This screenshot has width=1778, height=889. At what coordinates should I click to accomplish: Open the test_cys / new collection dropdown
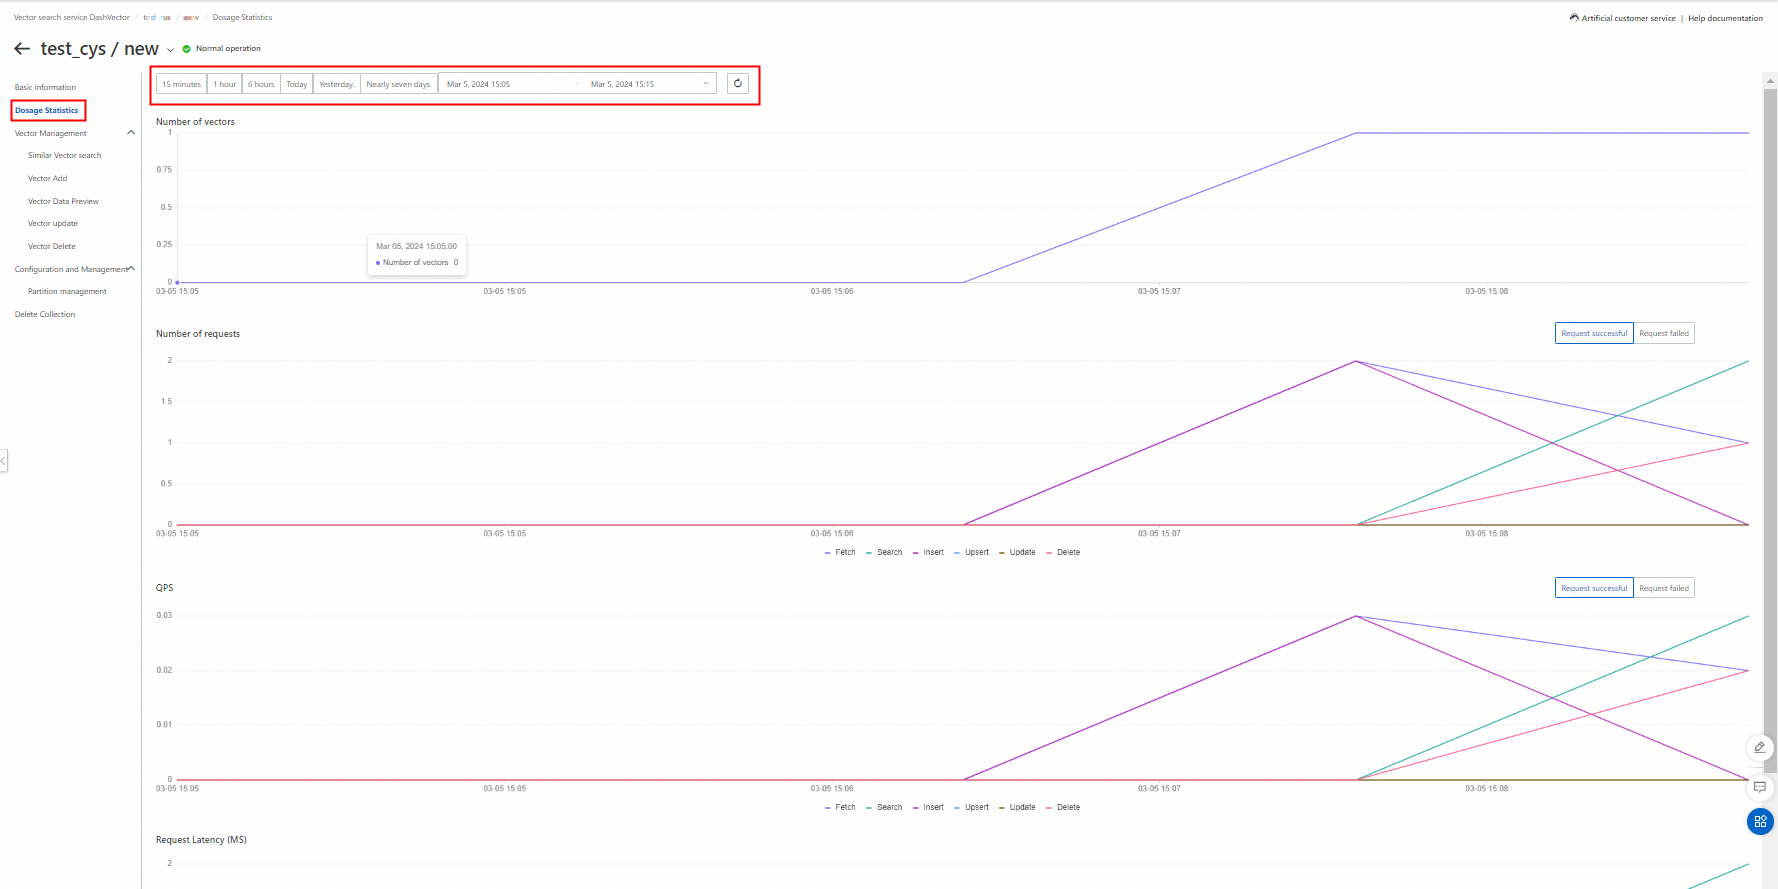[x=170, y=50]
